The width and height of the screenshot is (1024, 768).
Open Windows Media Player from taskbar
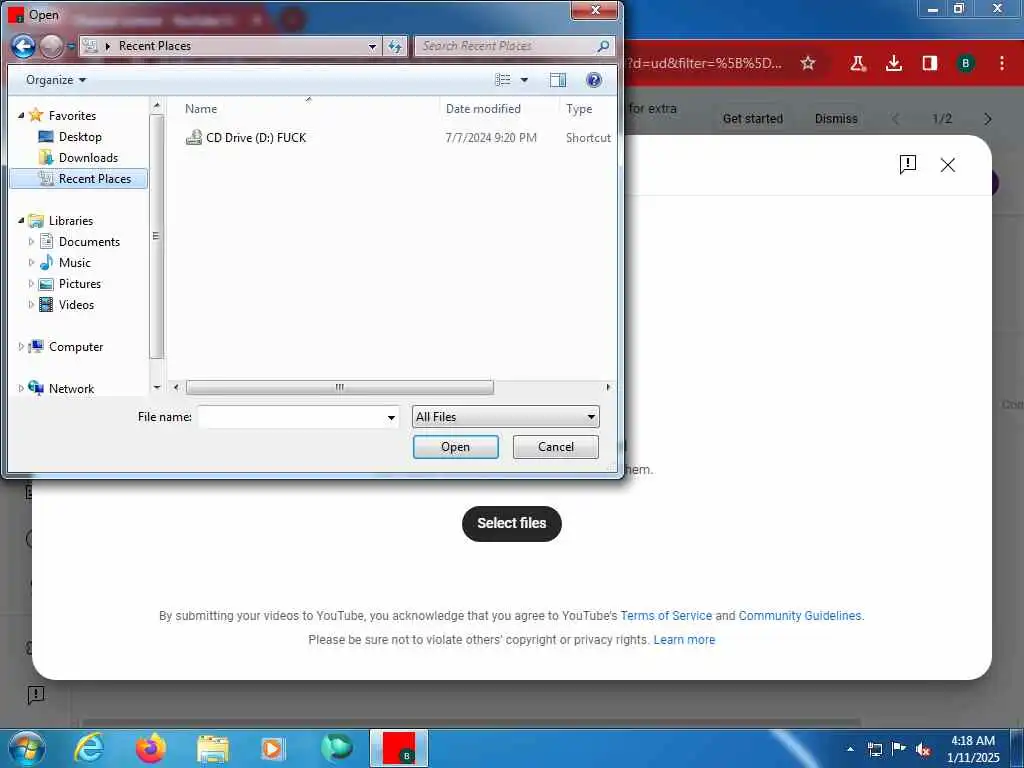tap(274, 748)
